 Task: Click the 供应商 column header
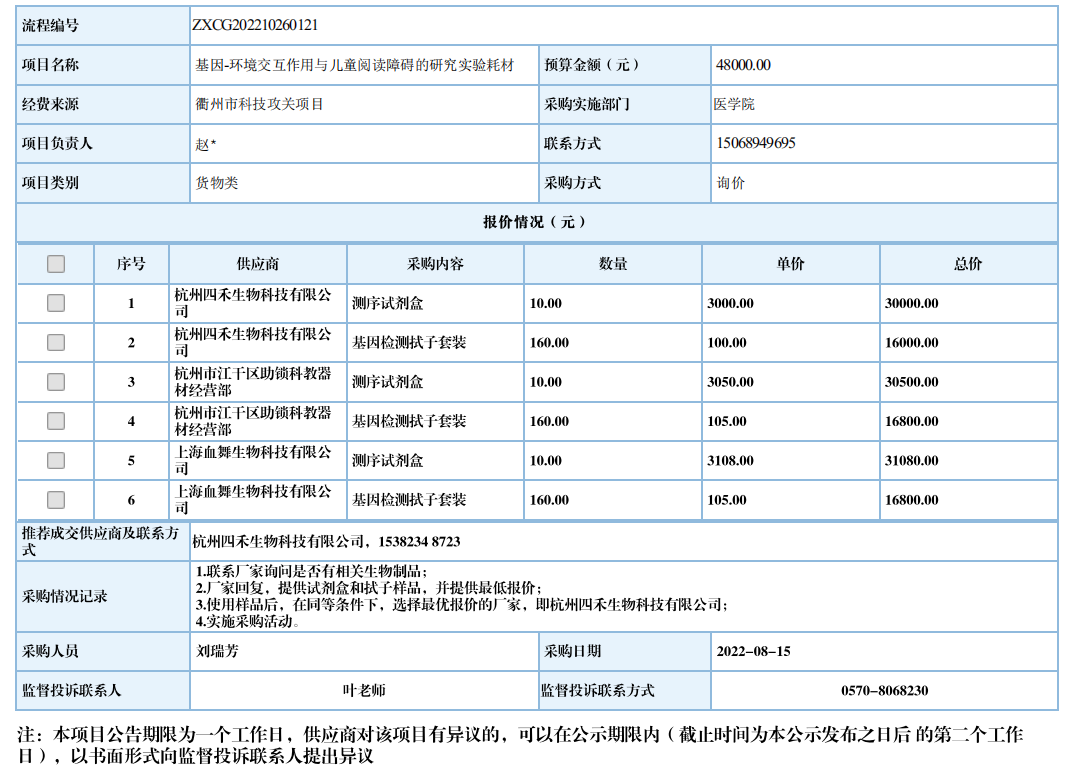click(258, 264)
